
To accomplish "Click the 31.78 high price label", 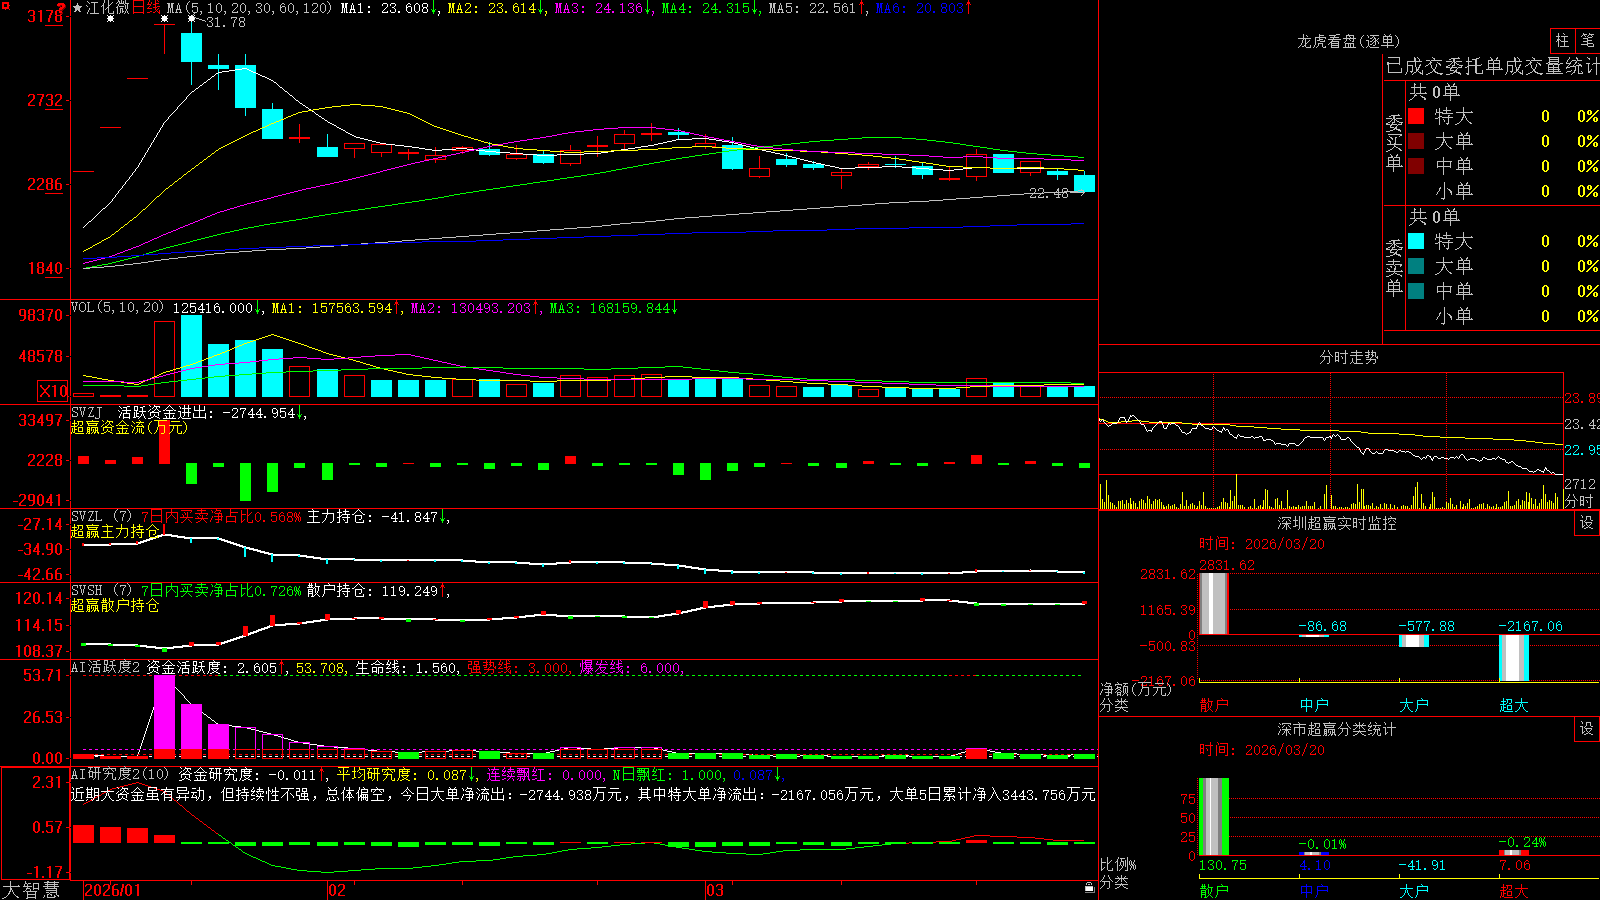I will [x=225, y=22].
